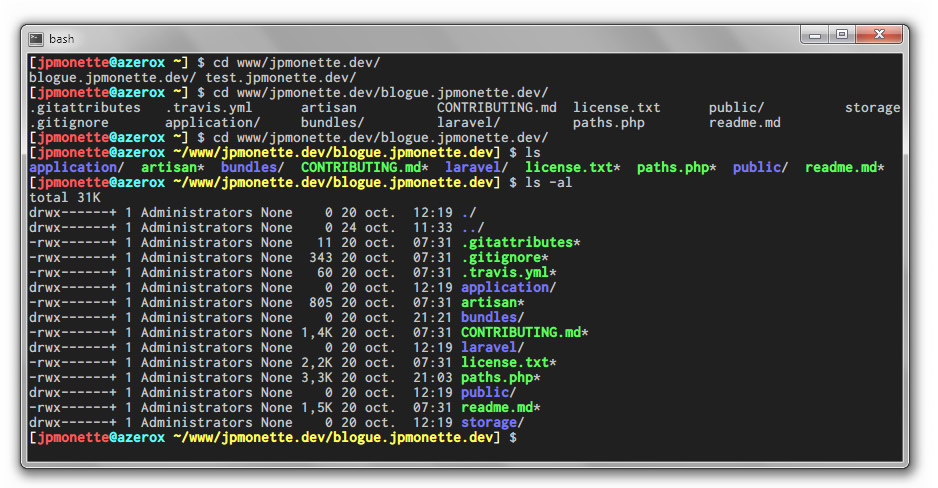The width and height of the screenshot is (938, 488).
Task: Click the bash terminal icon in title bar
Action: 36,39
